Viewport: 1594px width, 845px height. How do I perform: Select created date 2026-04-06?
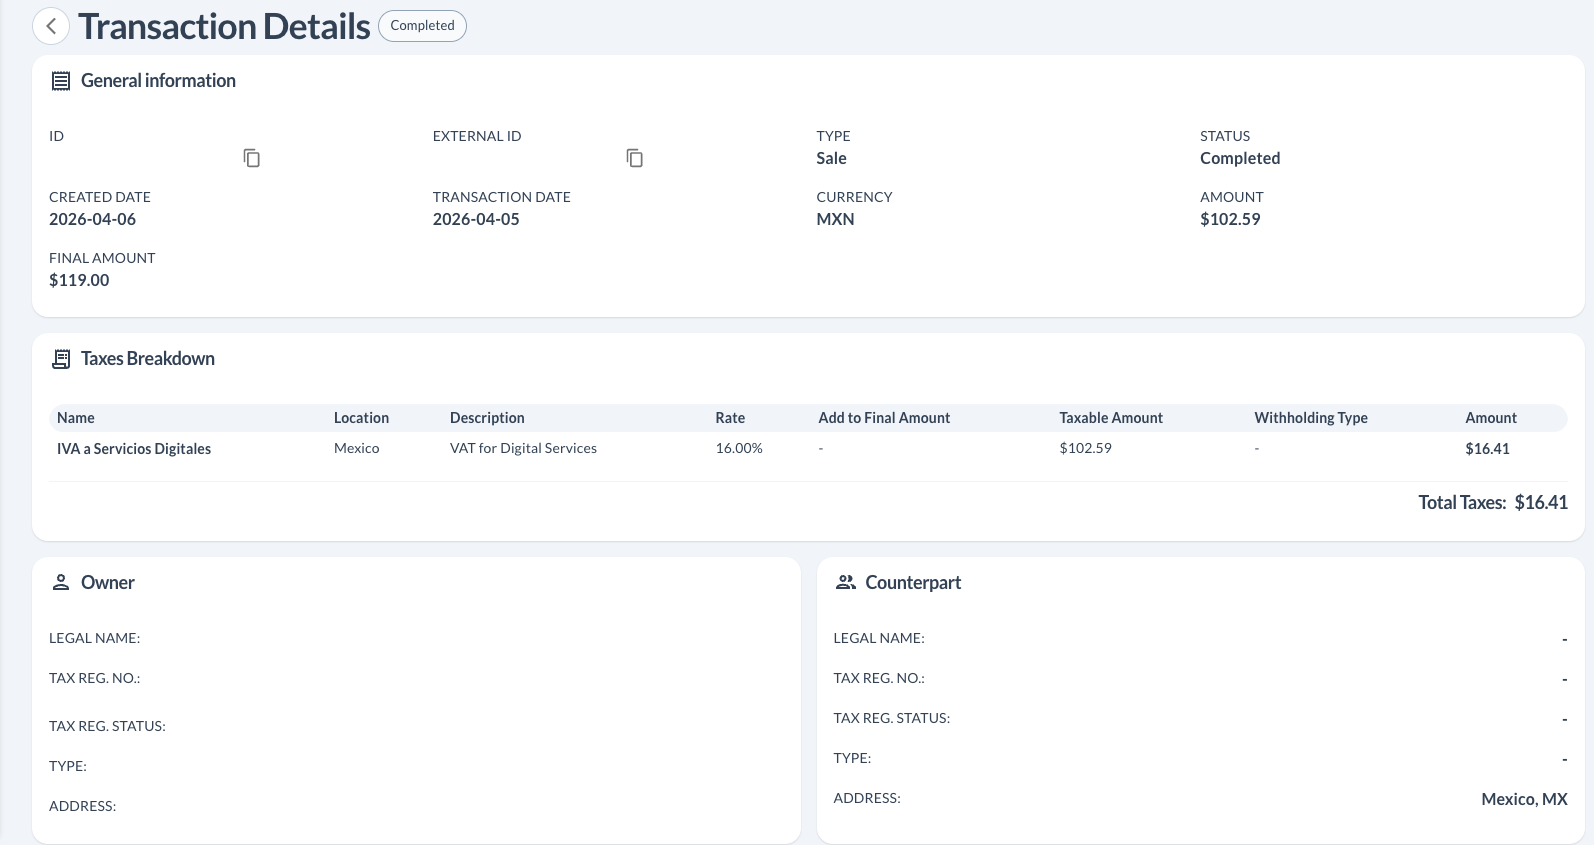pos(92,219)
